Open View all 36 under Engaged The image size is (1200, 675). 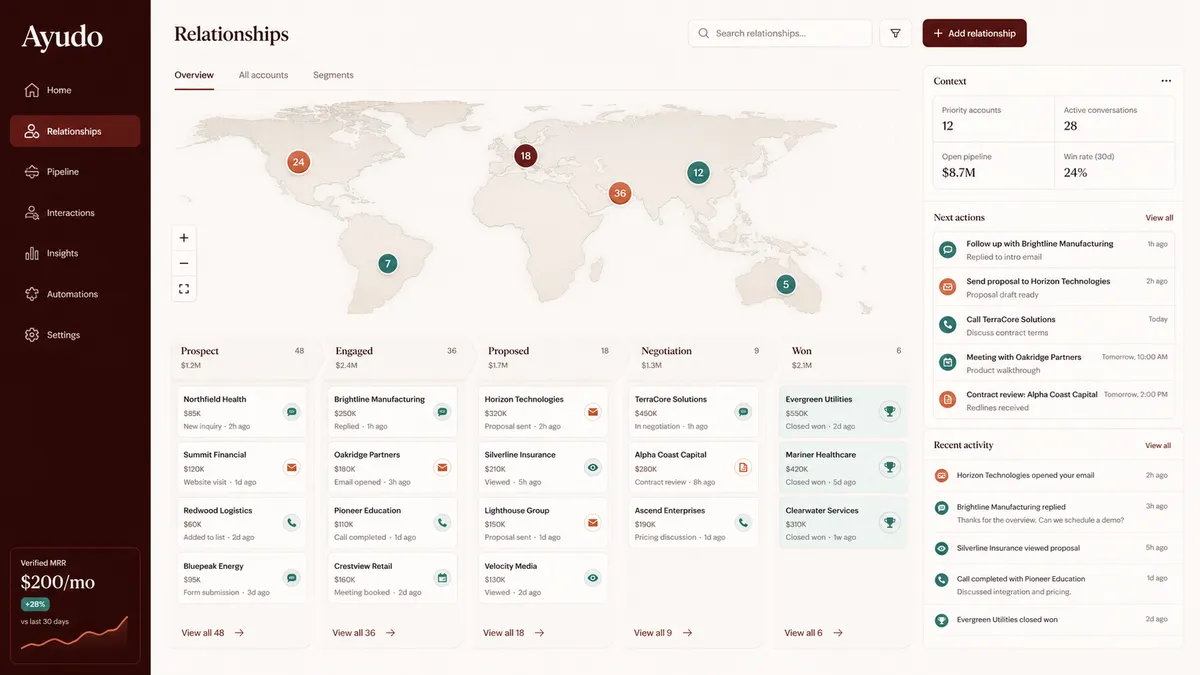(364, 633)
